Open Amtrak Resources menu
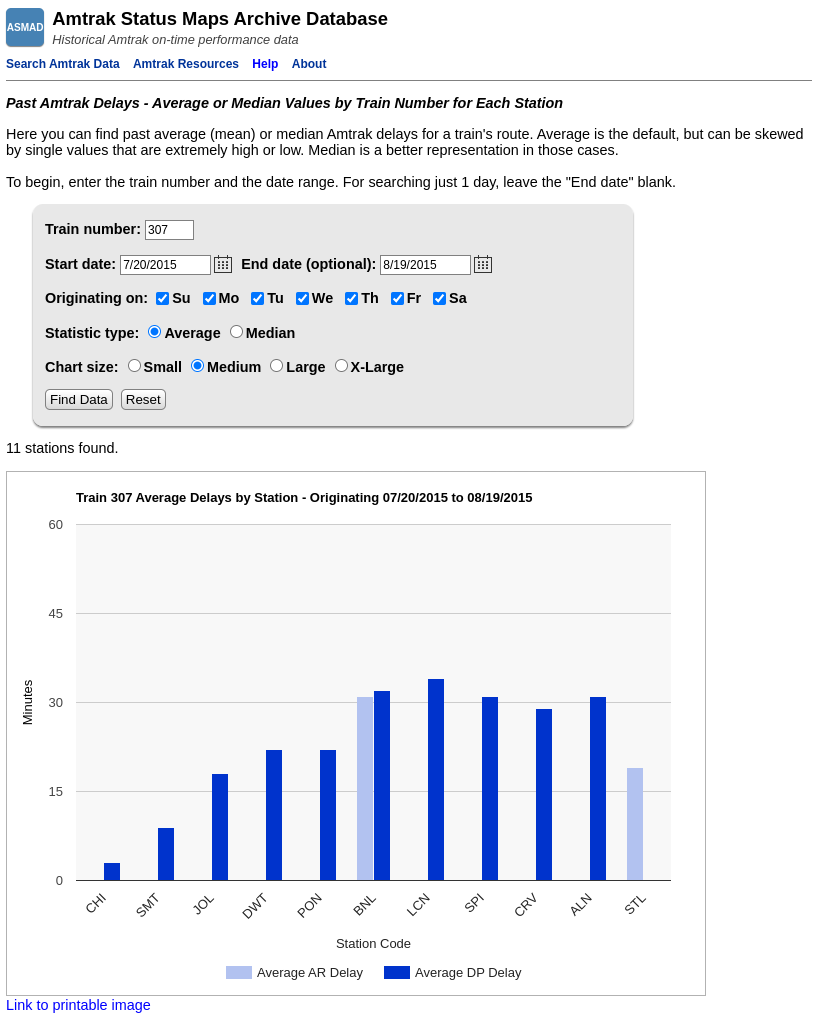 point(186,64)
